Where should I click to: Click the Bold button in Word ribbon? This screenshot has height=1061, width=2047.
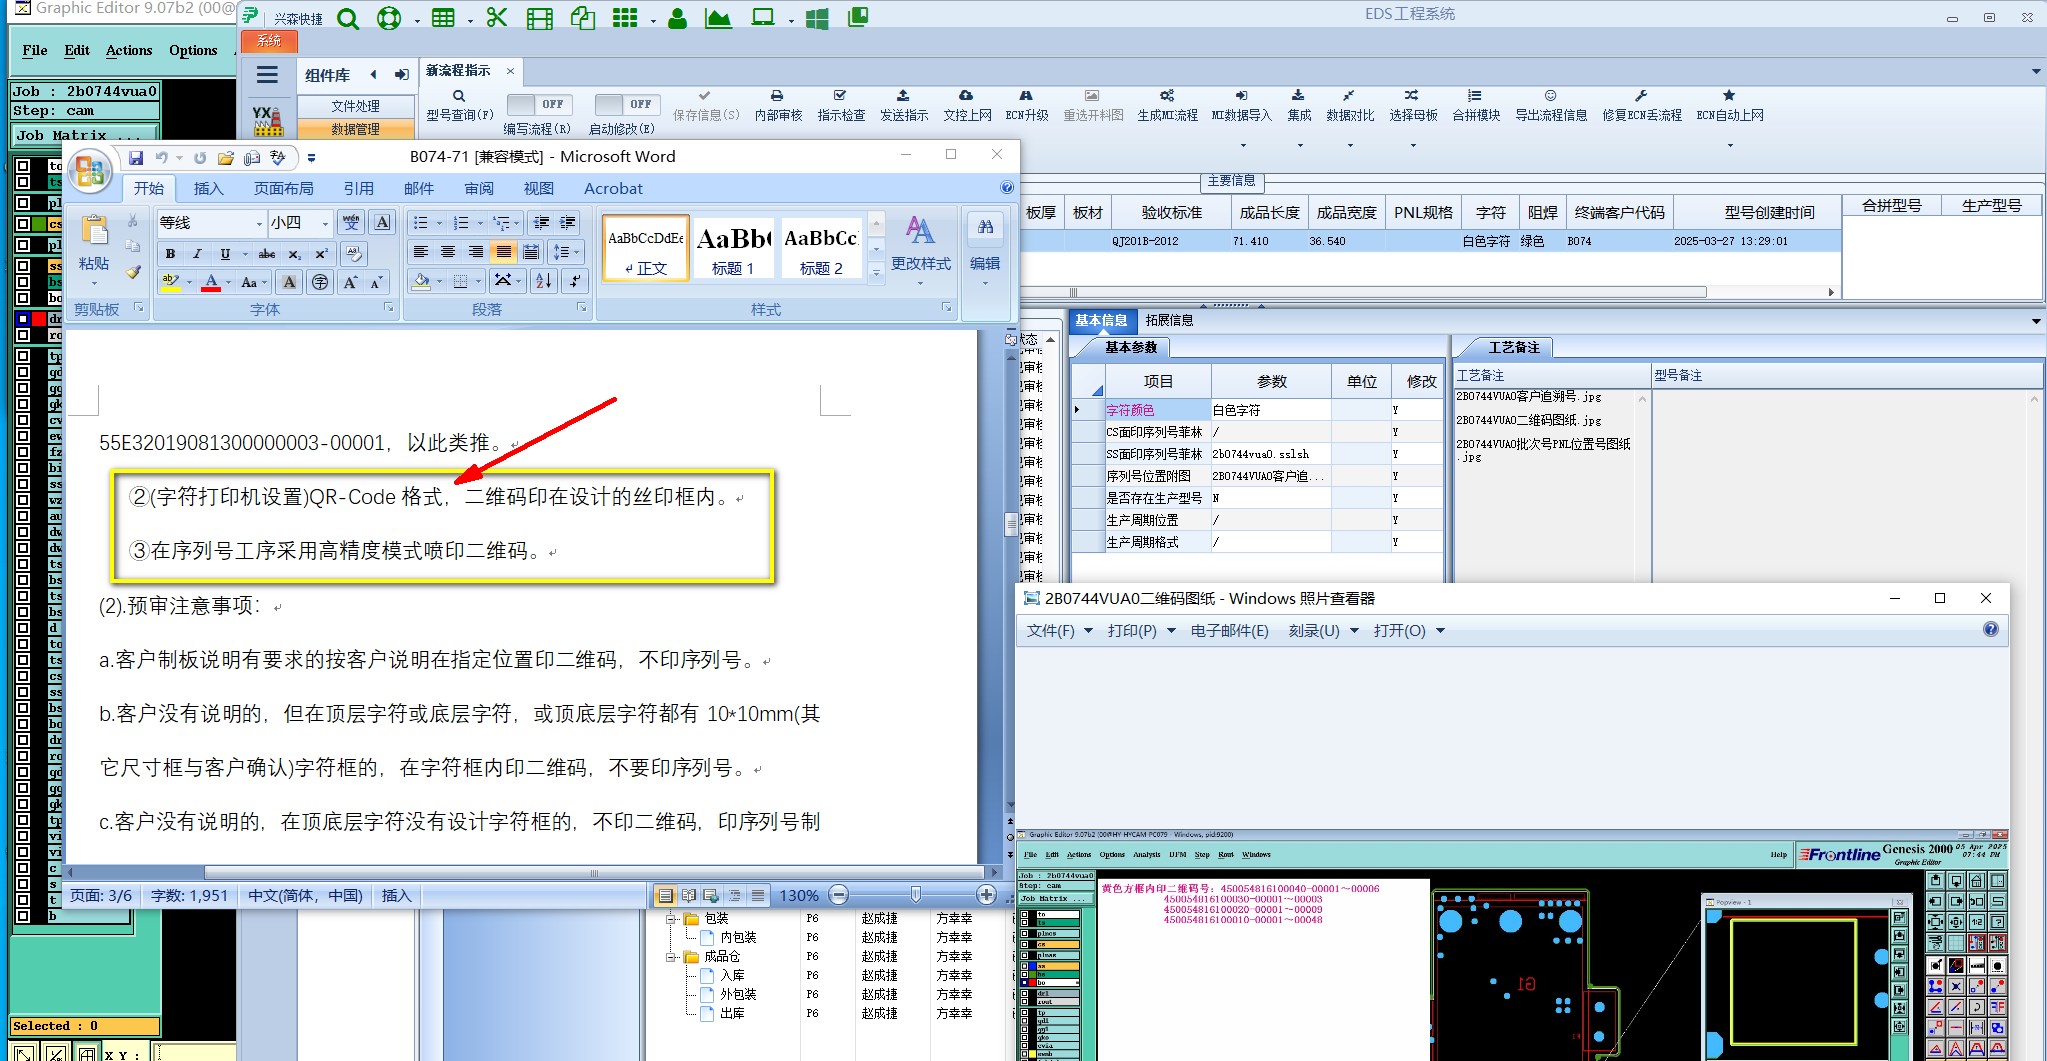[x=170, y=254]
